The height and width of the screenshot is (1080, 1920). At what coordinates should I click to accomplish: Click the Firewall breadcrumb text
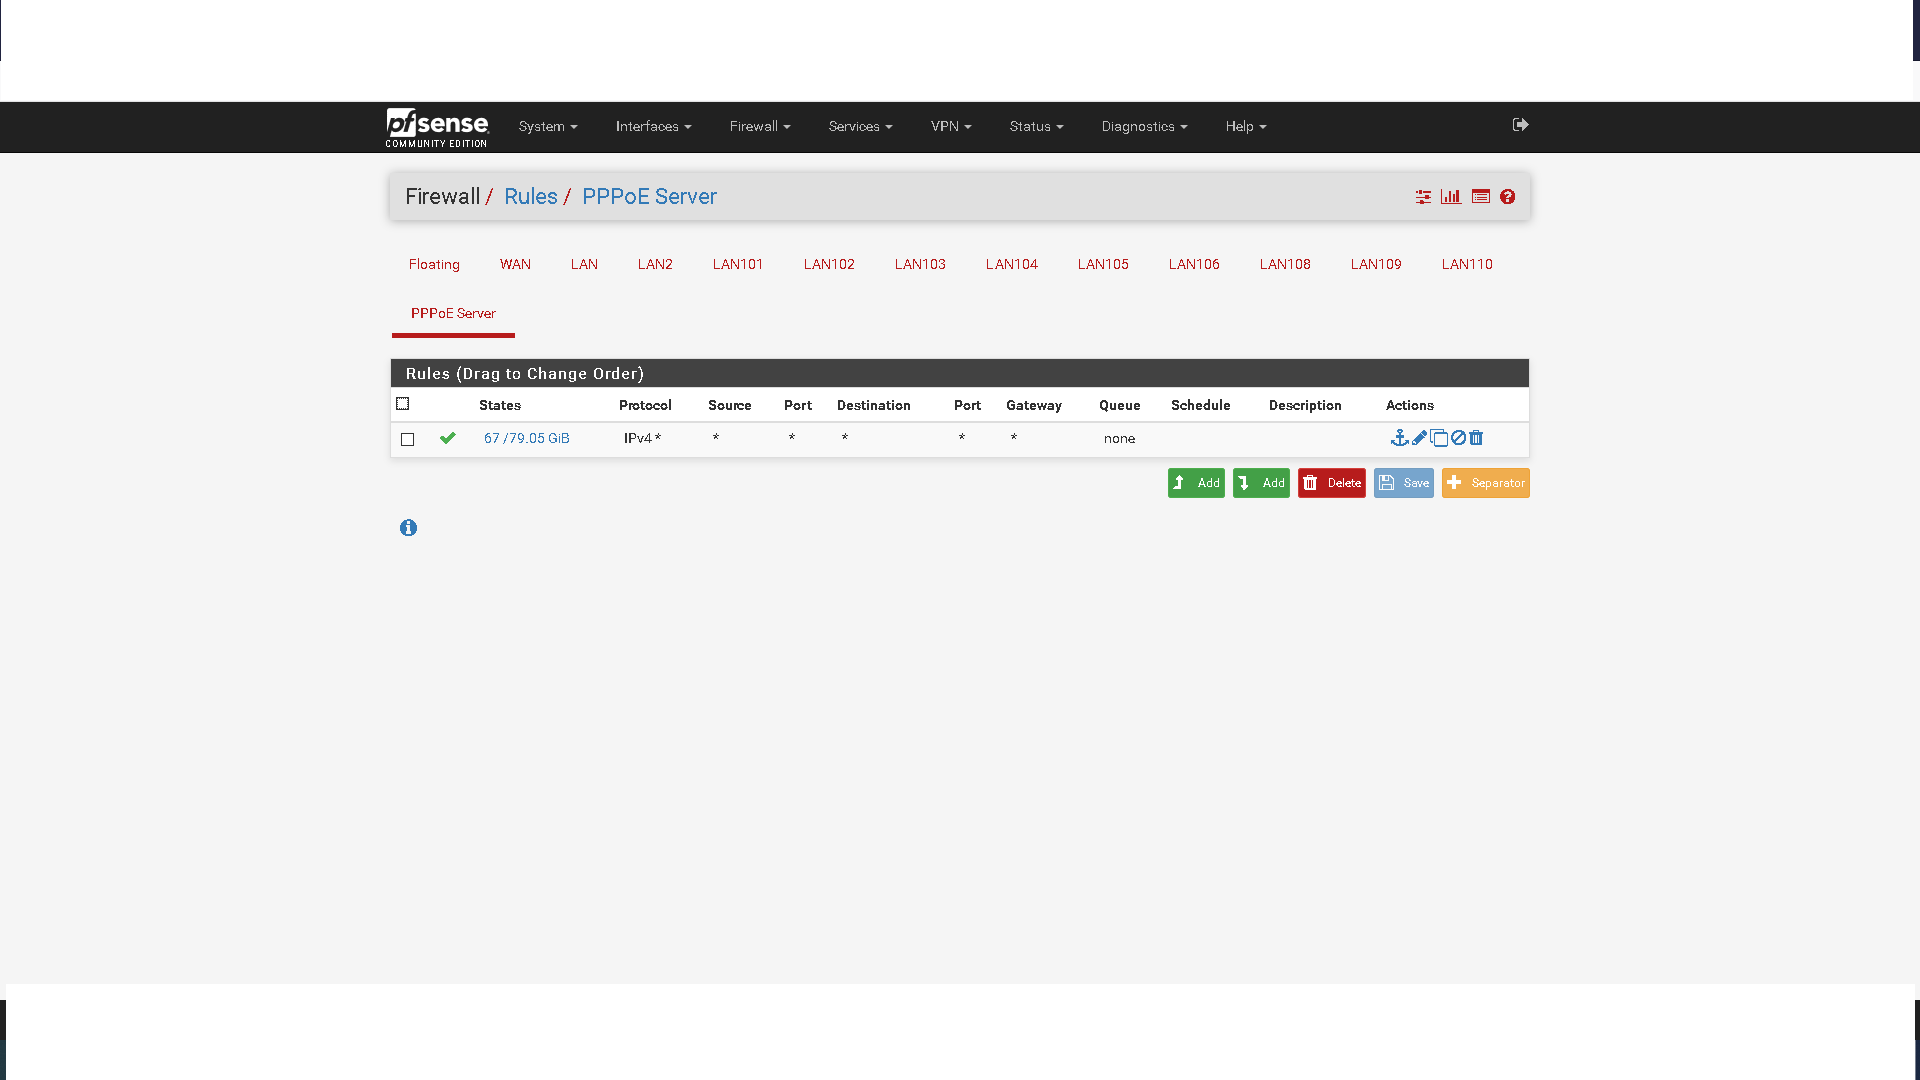[443, 197]
